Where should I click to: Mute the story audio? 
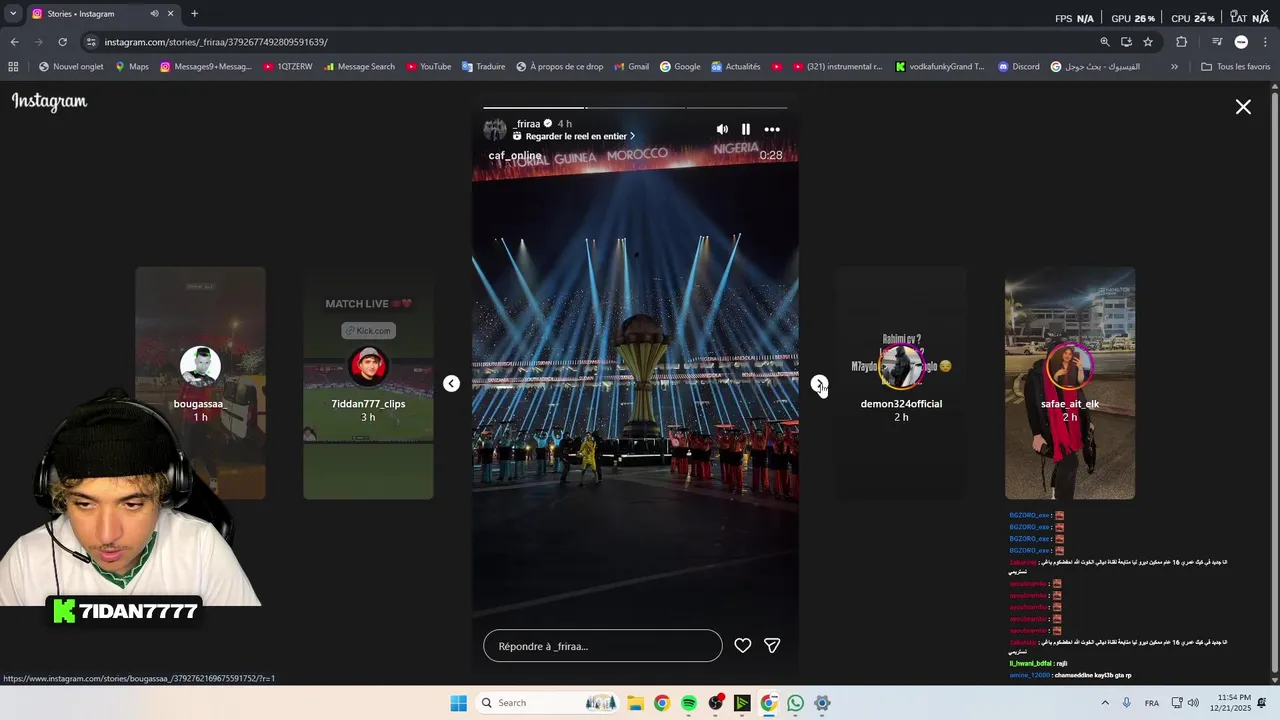[x=722, y=129]
